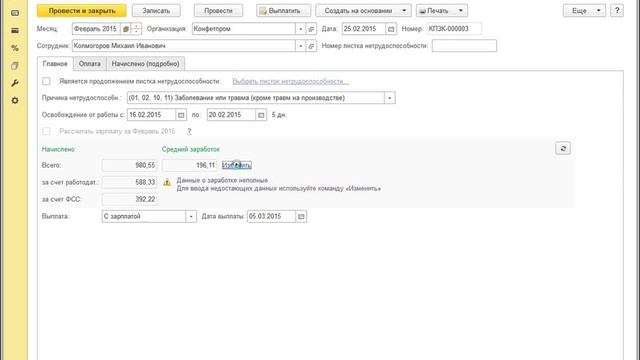Click the за счет ФСС amount 392,22
Viewport: 640px width, 360px height.
(x=129, y=199)
